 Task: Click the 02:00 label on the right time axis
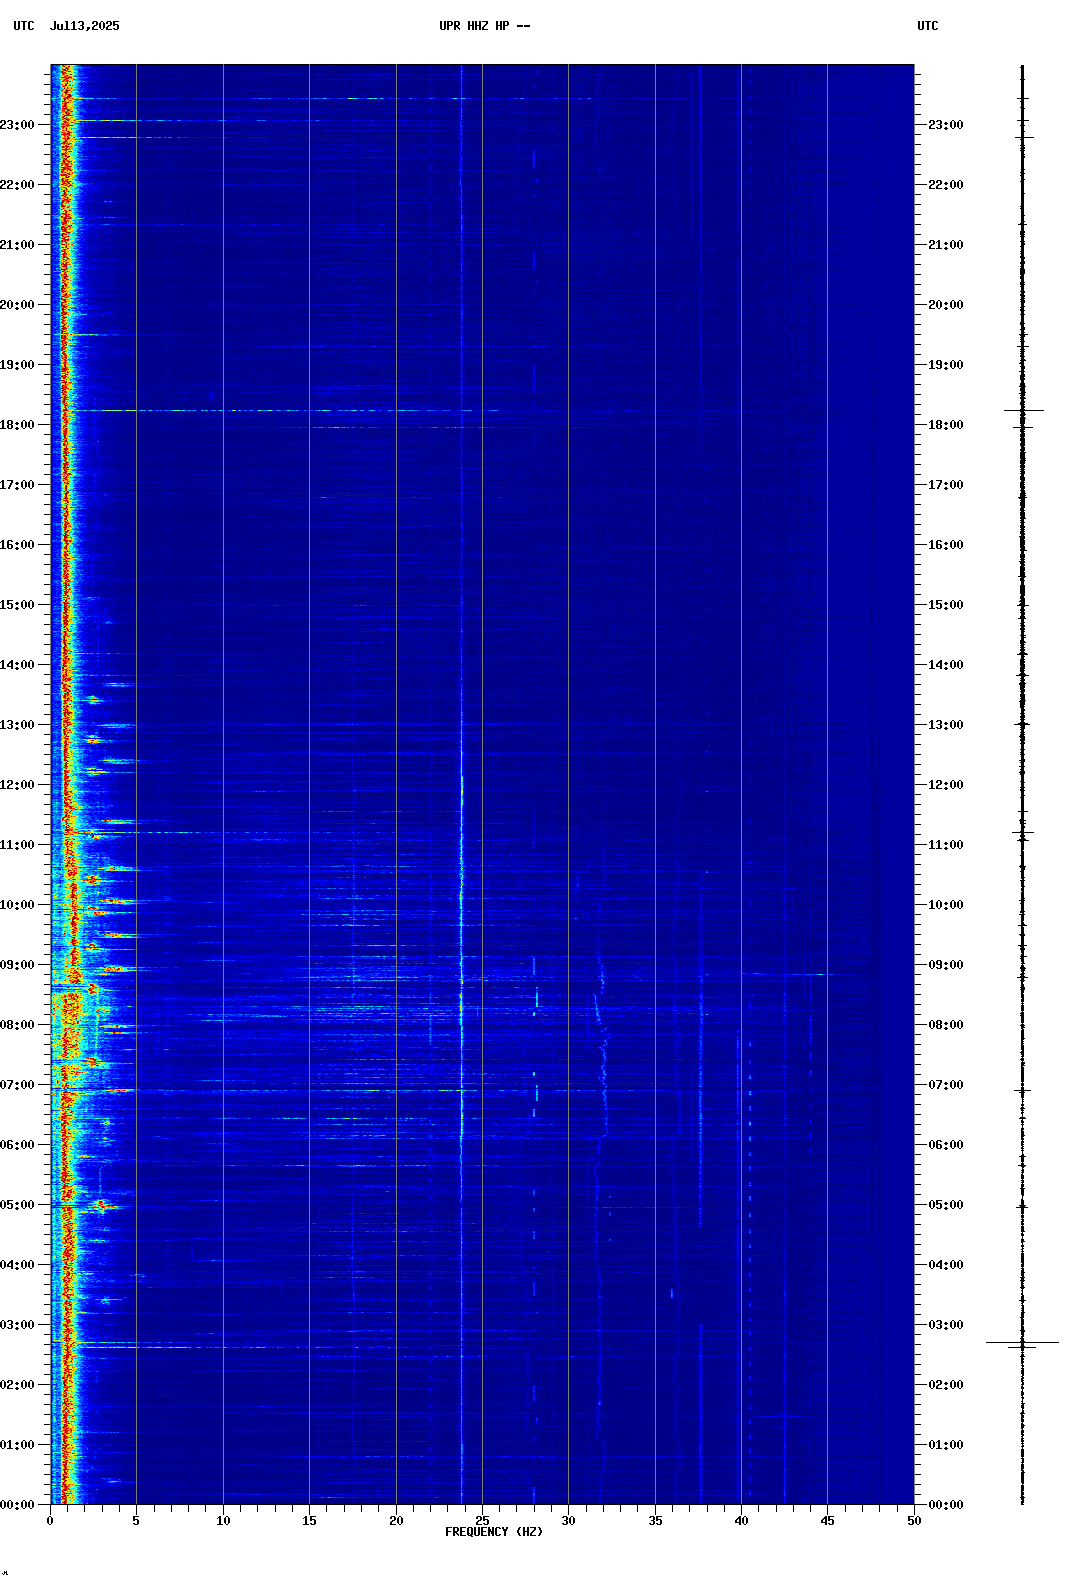coord(946,1385)
